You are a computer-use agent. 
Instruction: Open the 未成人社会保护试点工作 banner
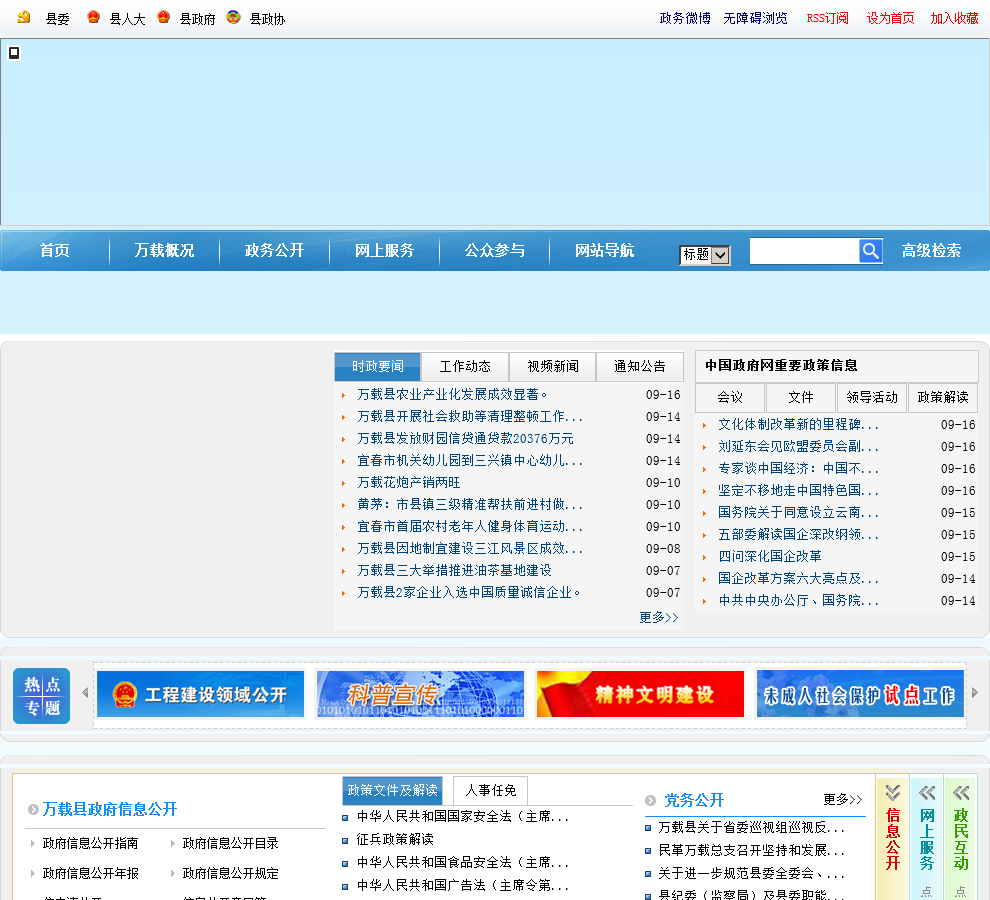[860, 694]
